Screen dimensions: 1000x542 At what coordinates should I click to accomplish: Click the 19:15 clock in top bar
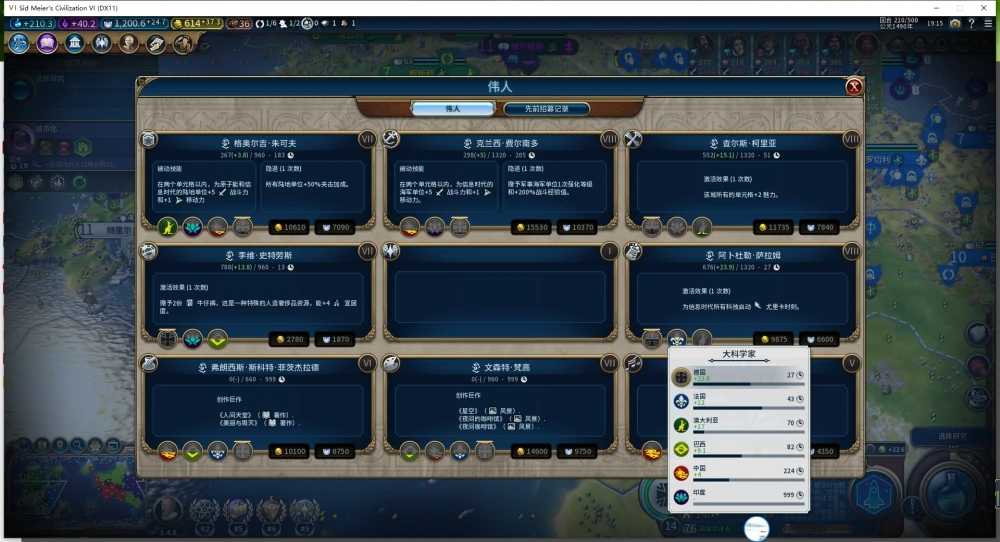click(x=935, y=24)
